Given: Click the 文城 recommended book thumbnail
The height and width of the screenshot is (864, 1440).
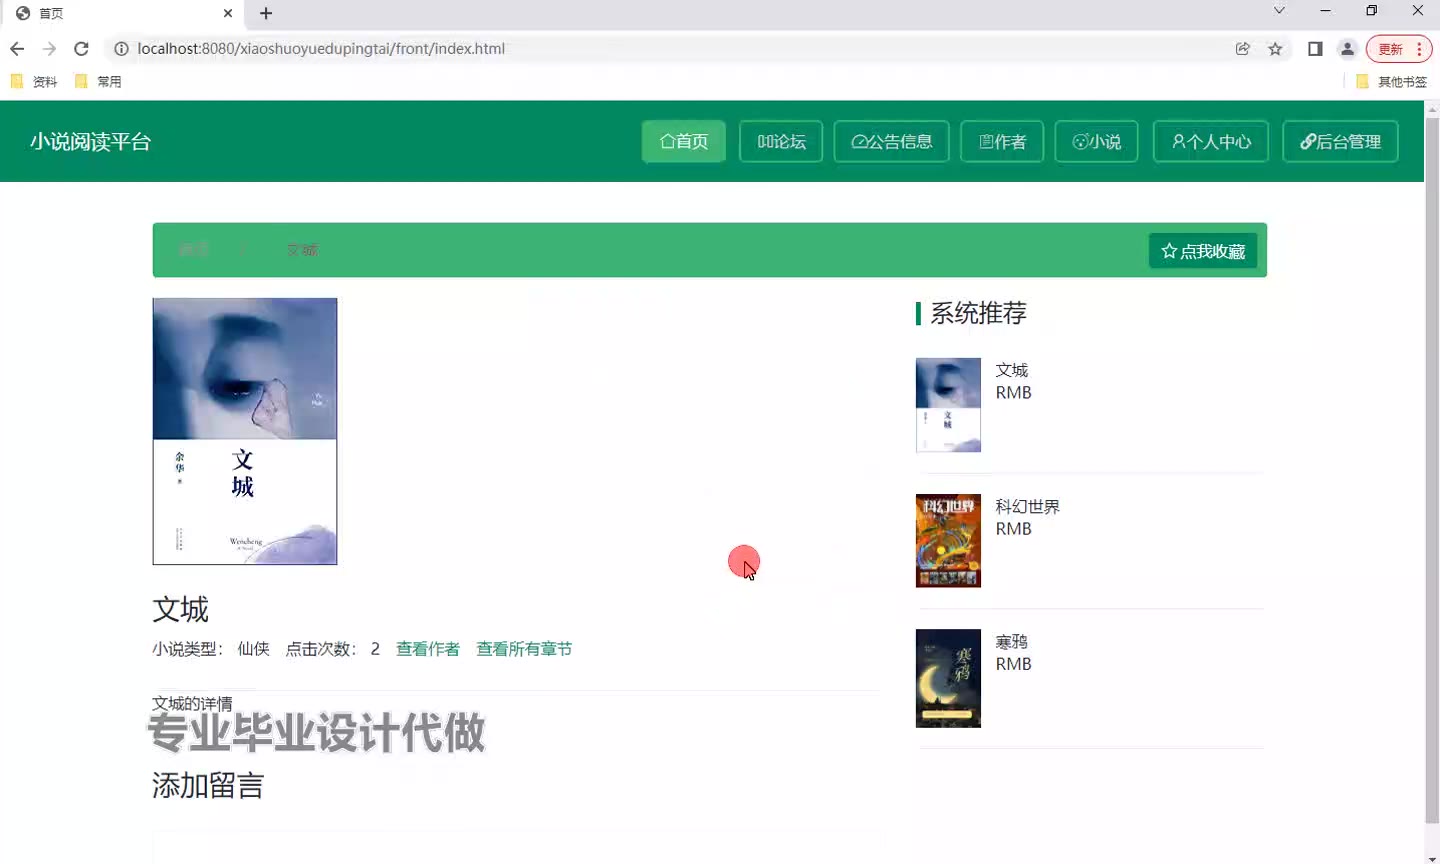Looking at the screenshot, I should tap(948, 405).
